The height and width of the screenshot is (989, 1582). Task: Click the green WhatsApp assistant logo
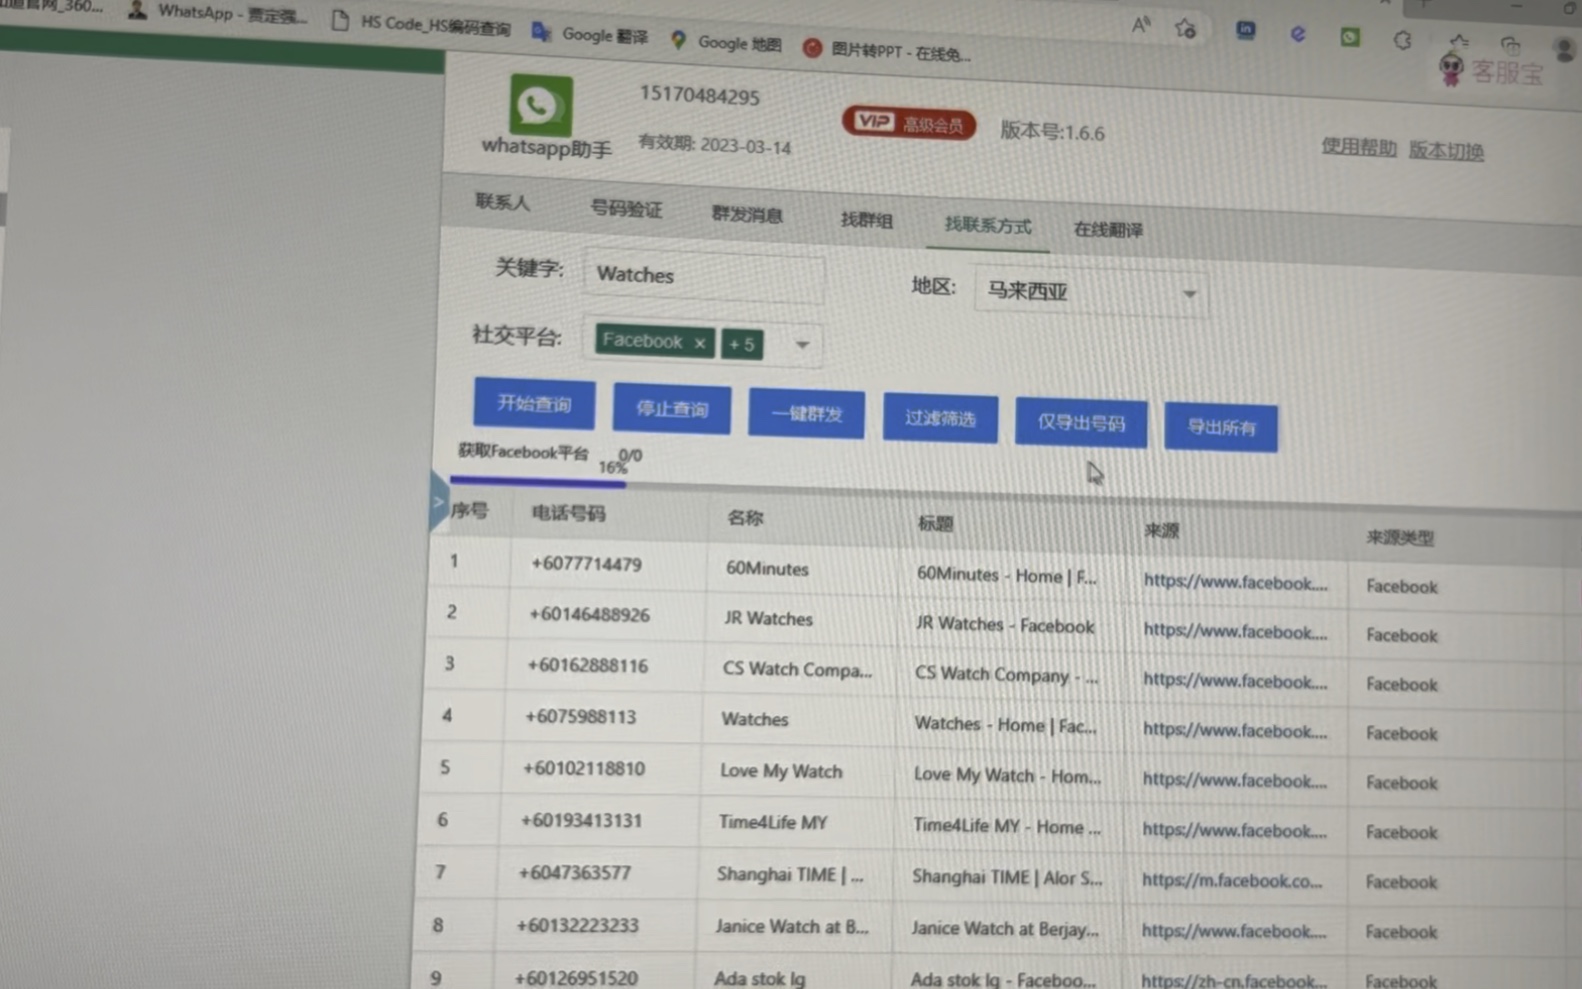tap(541, 104)
